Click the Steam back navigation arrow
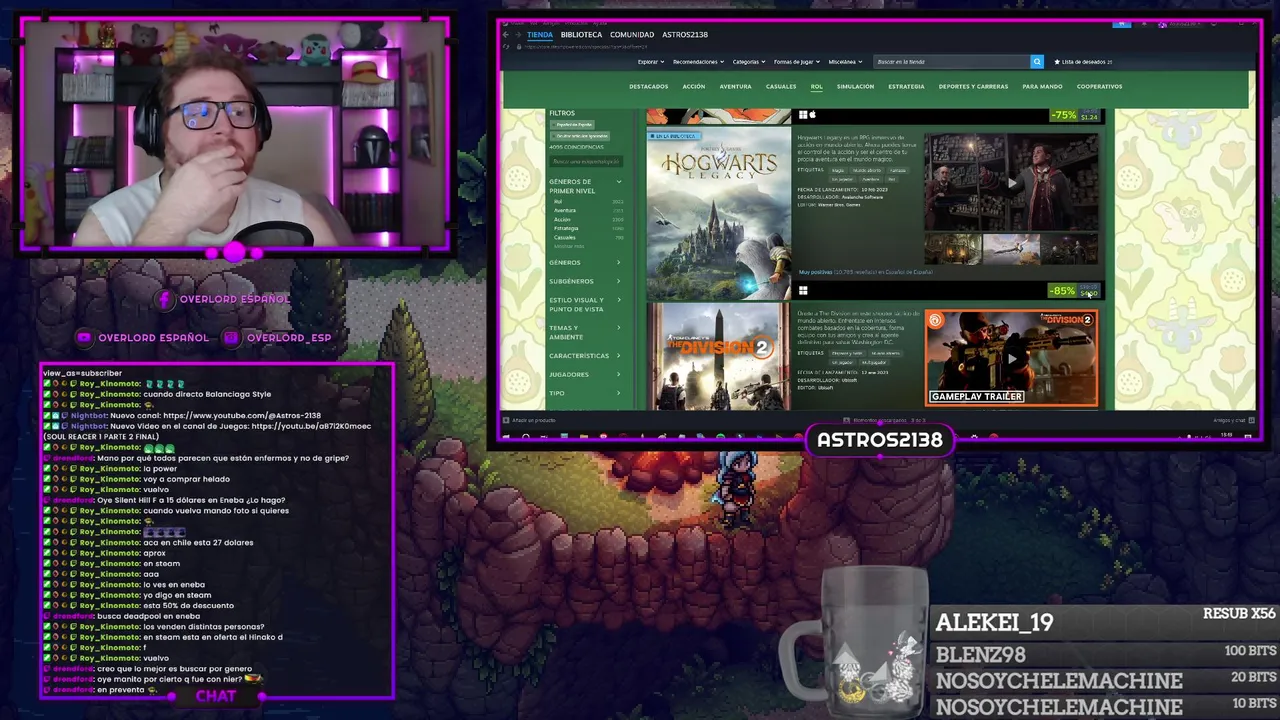The image size is (1280, 720). [x=506, y=34]
